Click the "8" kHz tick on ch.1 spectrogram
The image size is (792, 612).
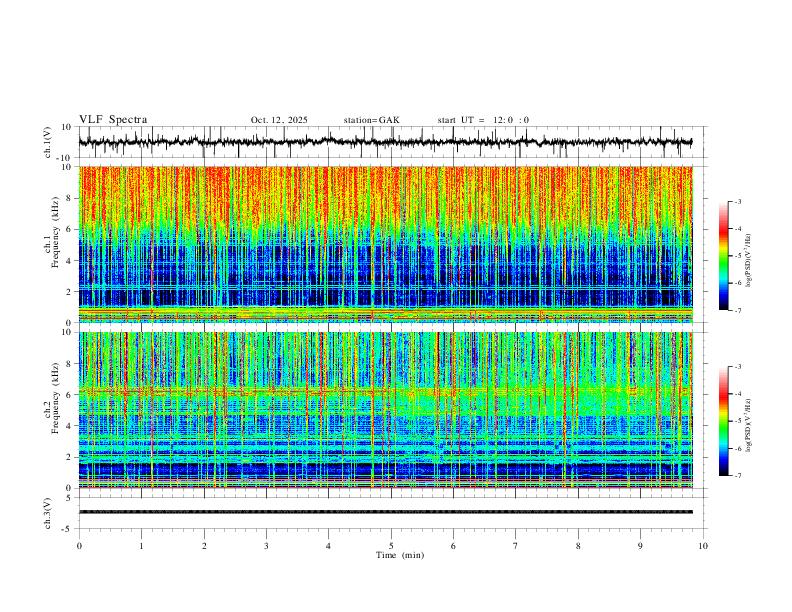[69, 198]
